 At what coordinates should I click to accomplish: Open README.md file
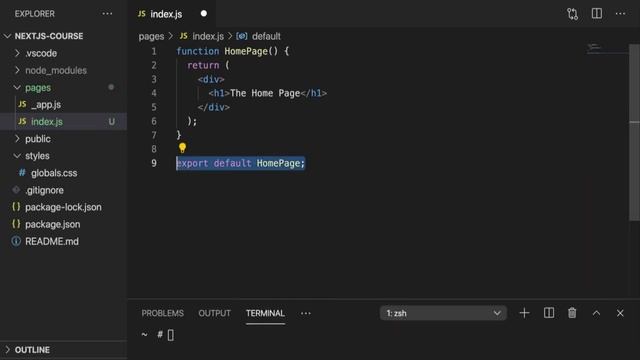52,242
